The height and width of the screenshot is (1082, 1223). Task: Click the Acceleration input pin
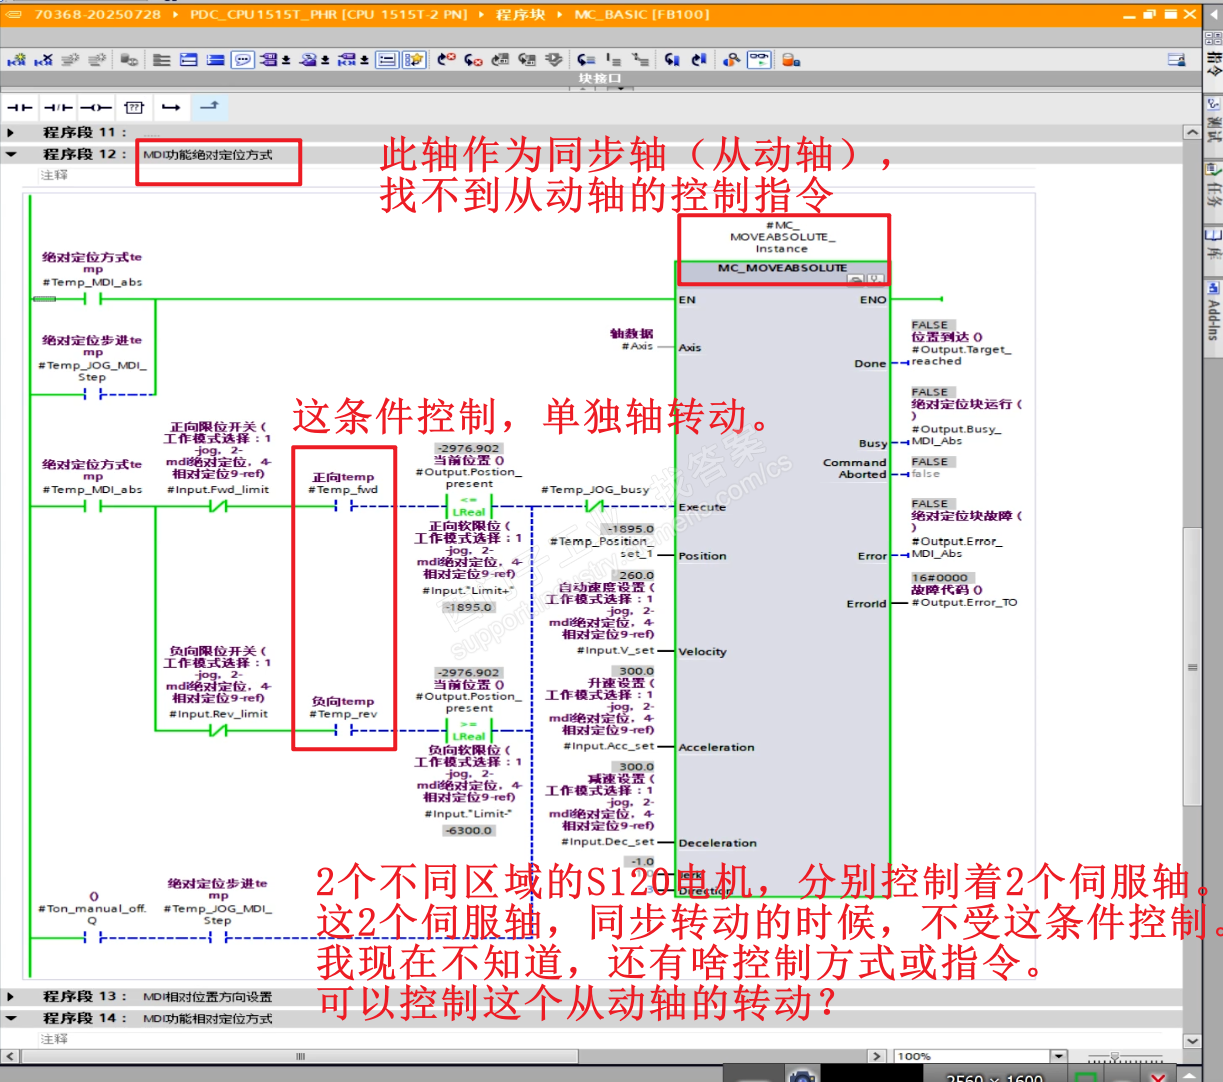click(x=716, y=748)
